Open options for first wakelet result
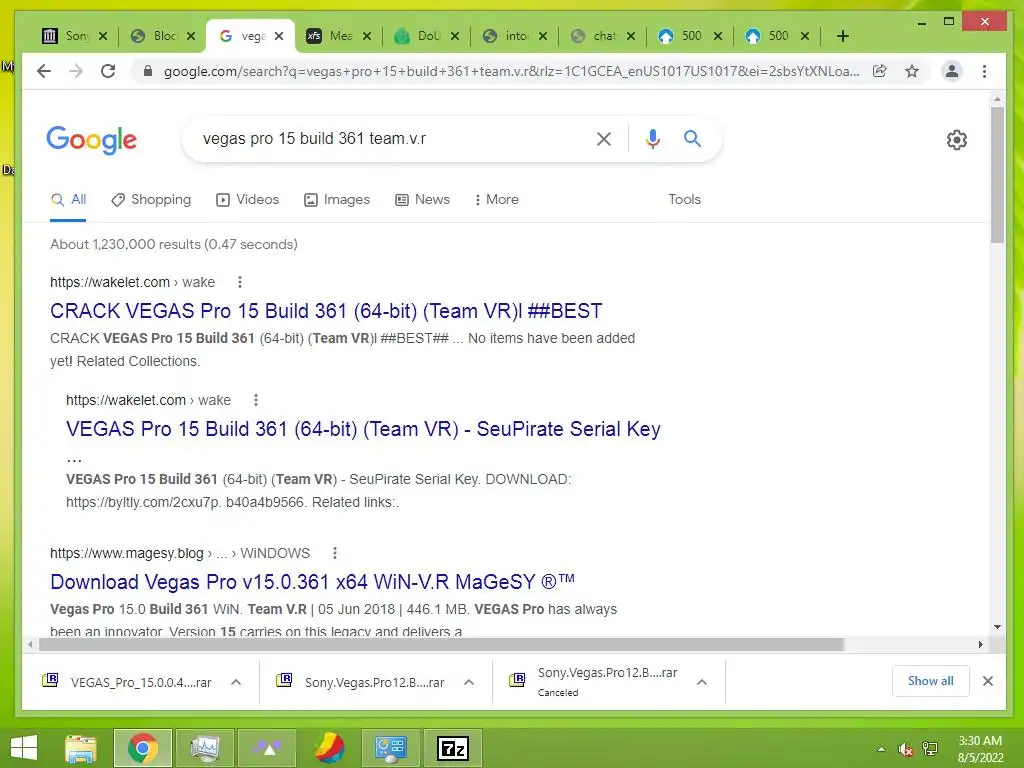1024x768 pixels. [240, 282]
